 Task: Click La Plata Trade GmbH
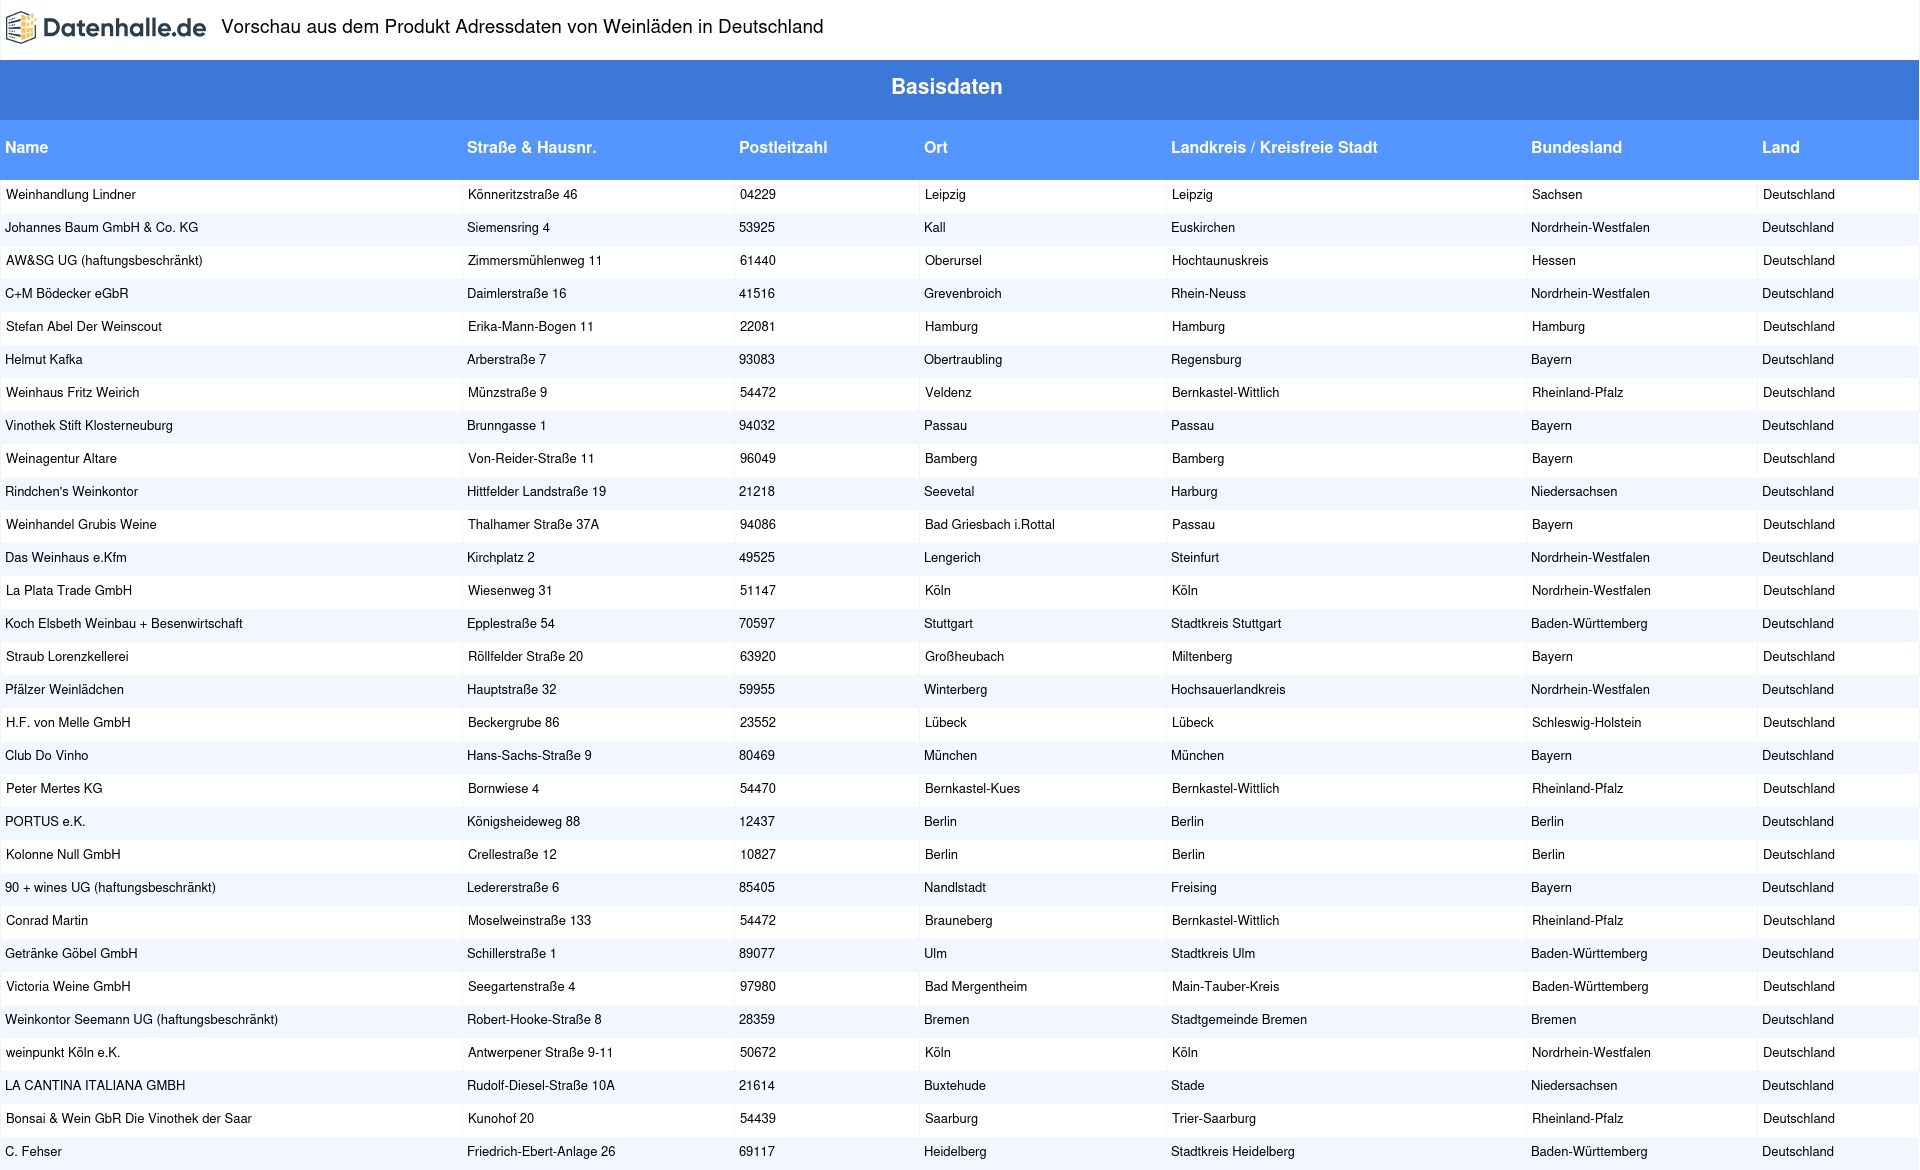[69, 591]
